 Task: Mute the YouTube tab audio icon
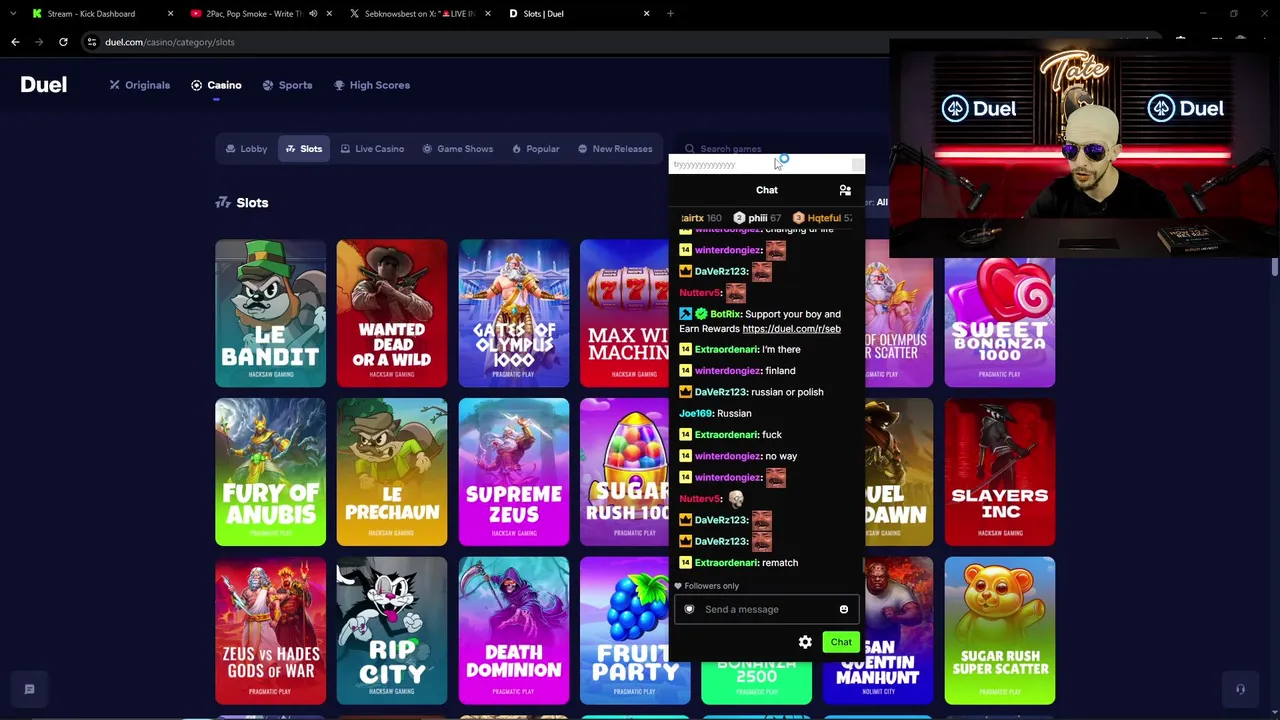tap(313, 14)
